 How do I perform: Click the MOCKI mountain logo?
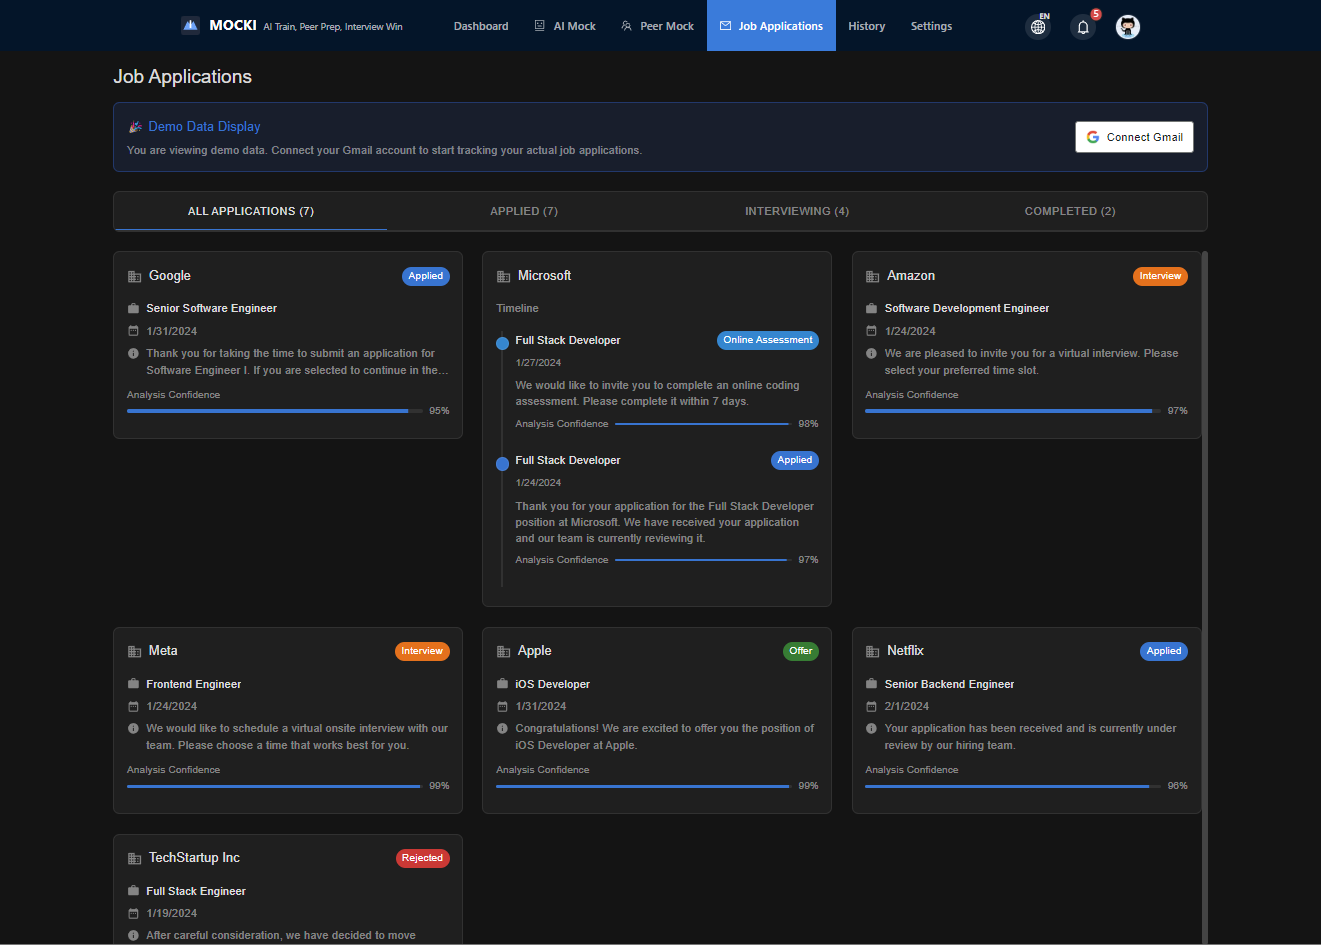[190, 24]
